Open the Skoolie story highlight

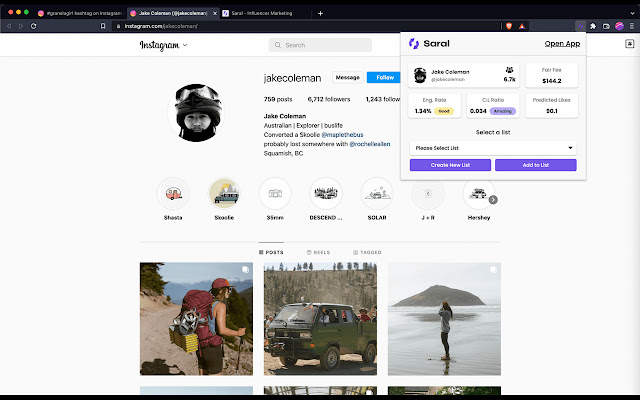pos(224,193)
